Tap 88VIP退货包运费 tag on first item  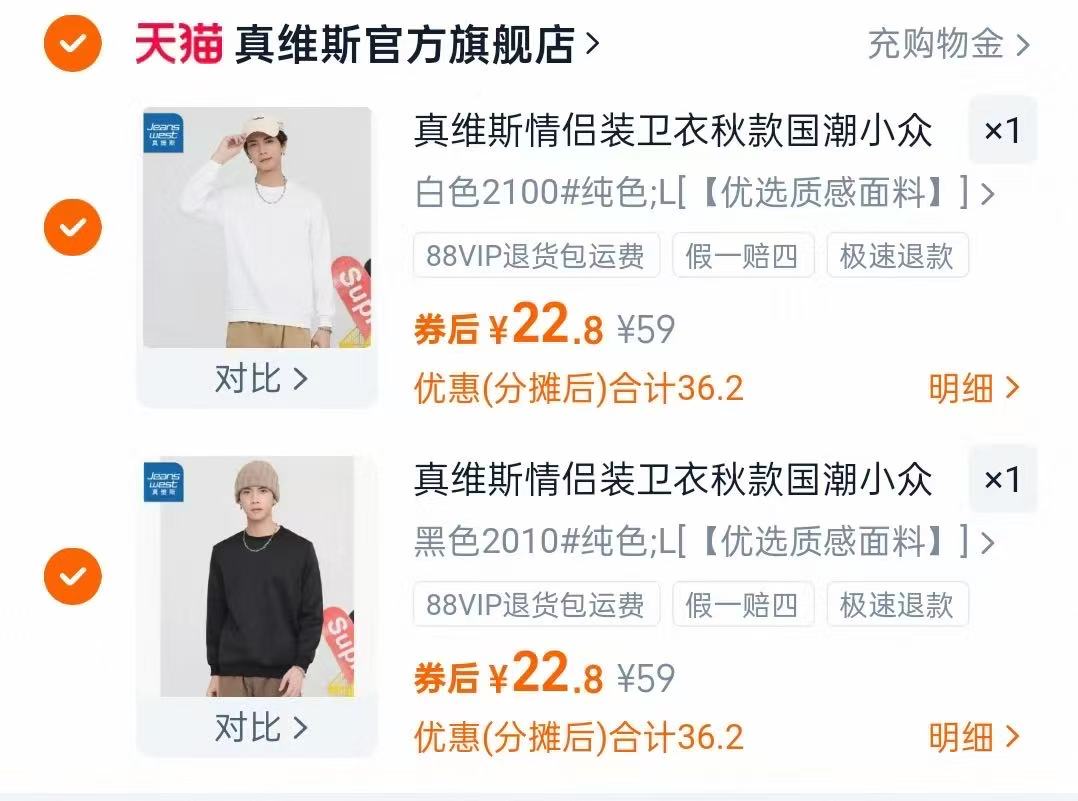coord(536,256)
